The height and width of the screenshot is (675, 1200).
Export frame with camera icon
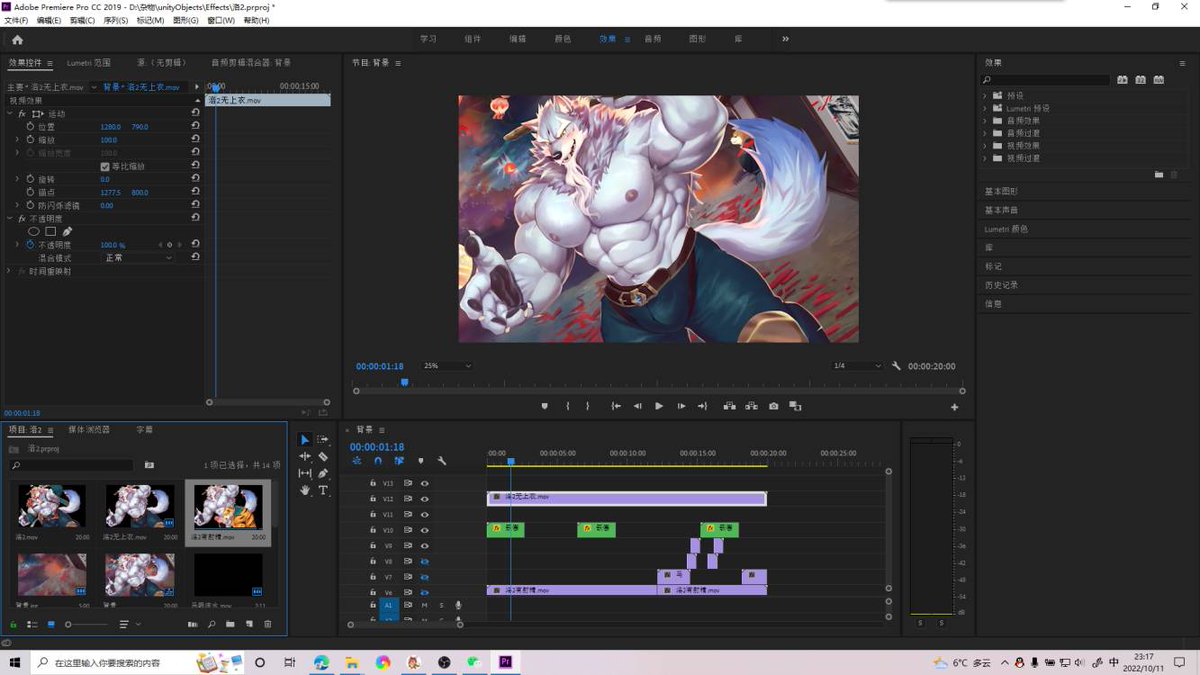(773, 406)
